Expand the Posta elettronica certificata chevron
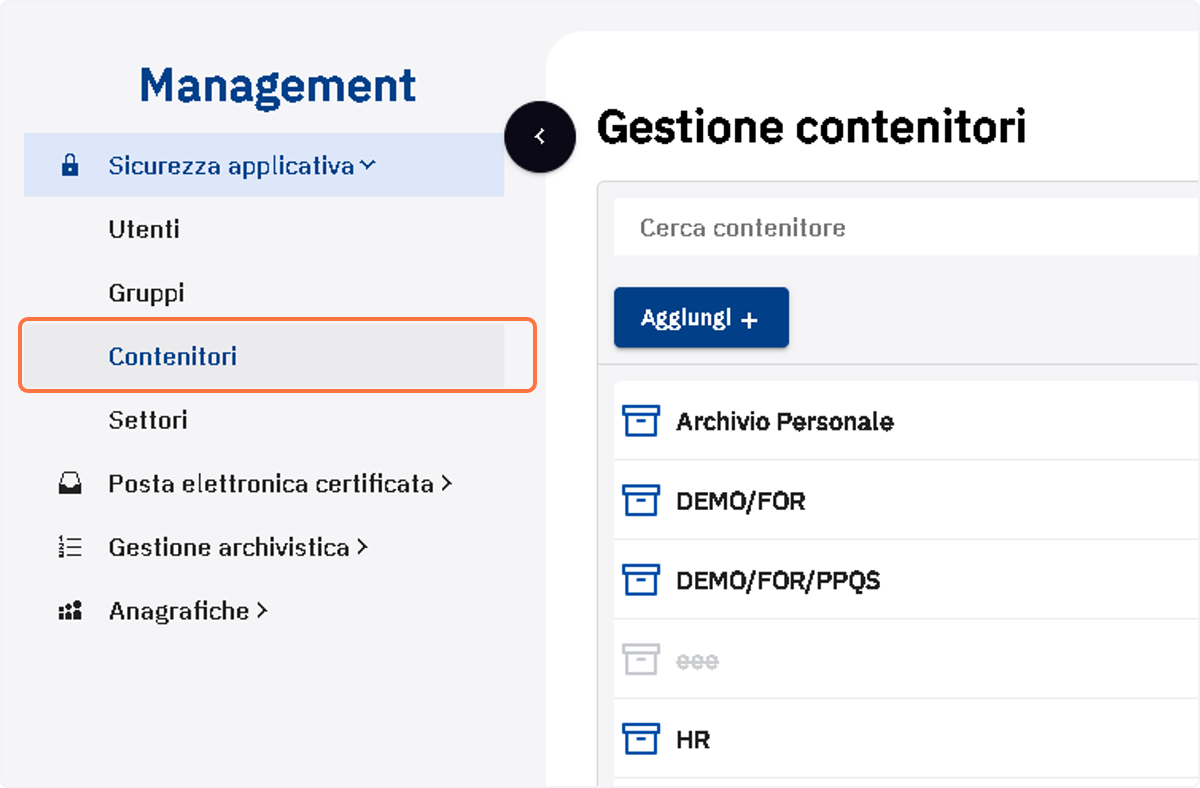1200x788 pixels. click(x=446, y=484)
